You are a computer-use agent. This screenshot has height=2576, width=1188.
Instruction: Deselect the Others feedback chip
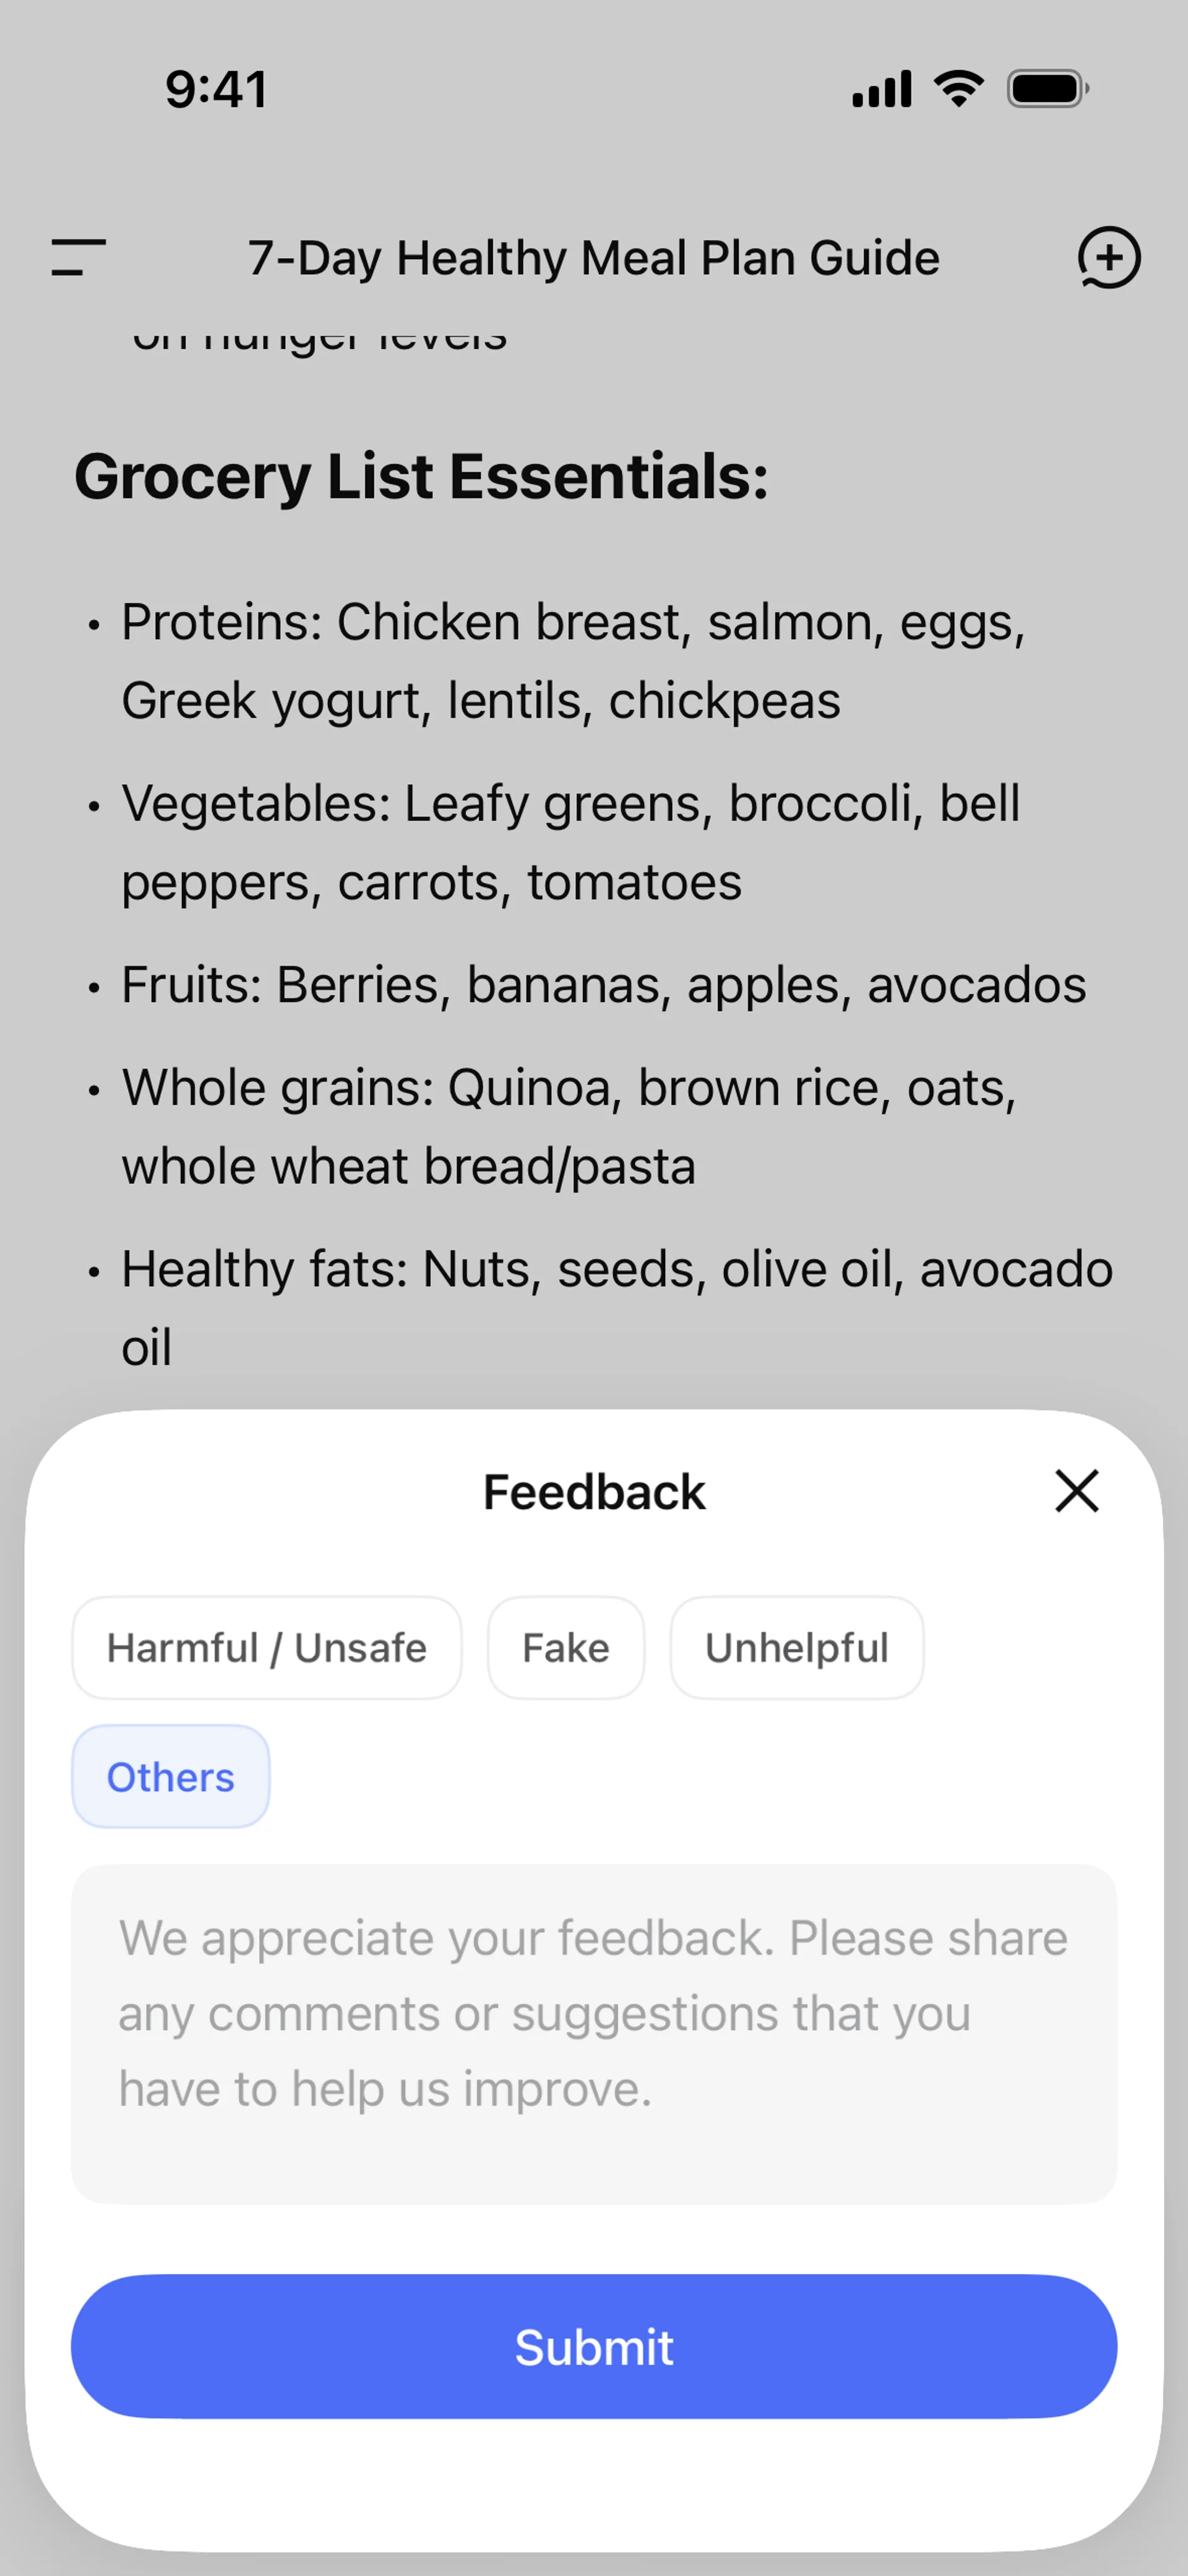click(x=170, y=1777)
